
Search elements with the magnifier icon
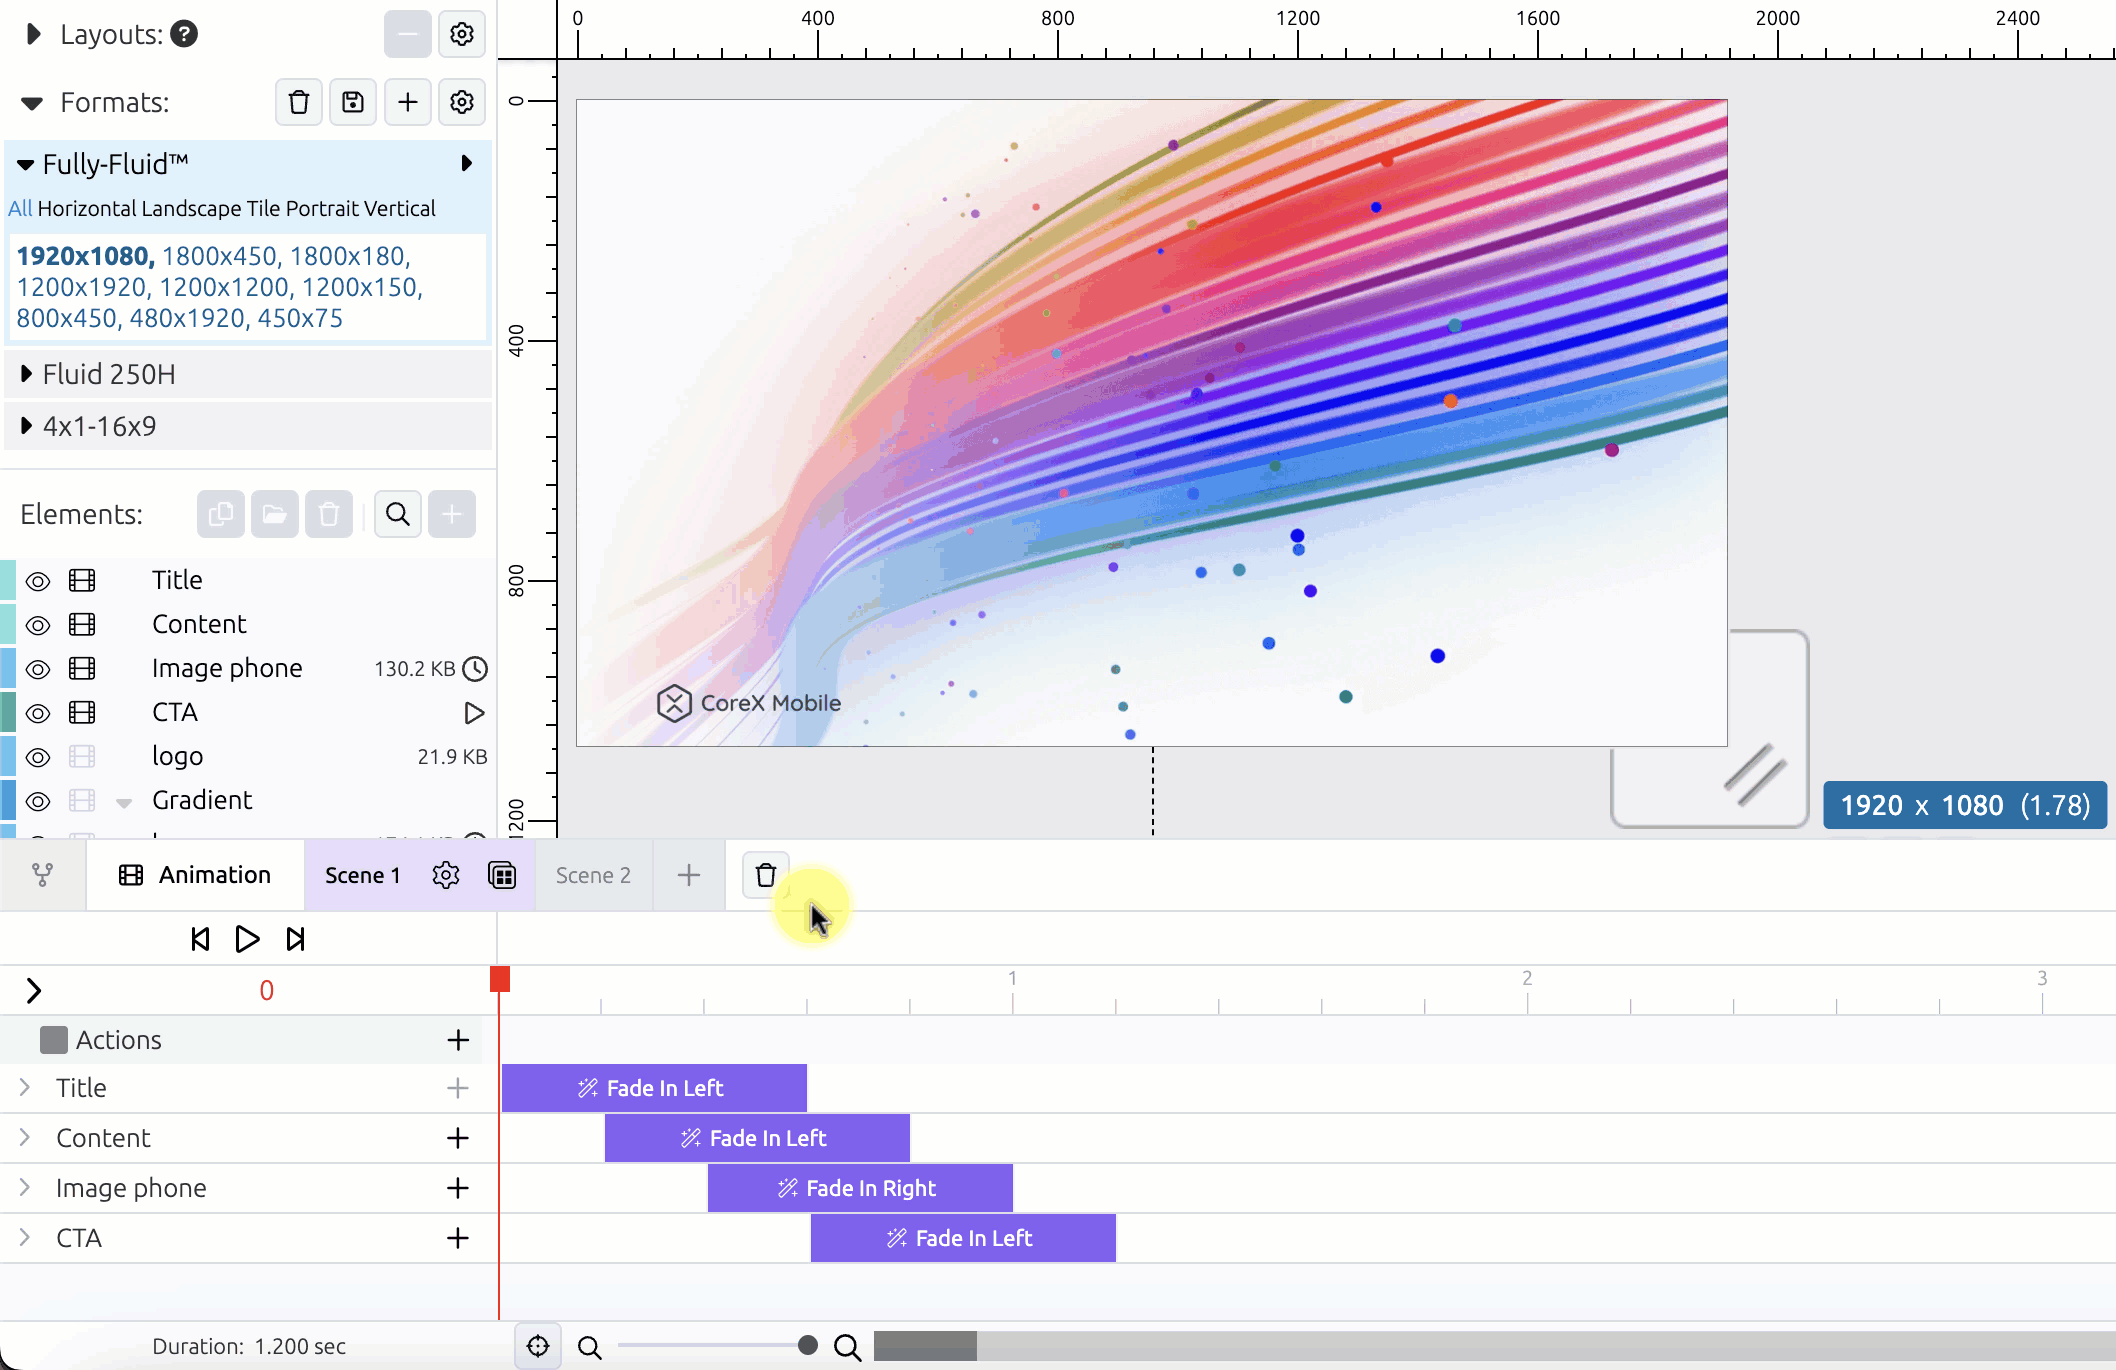(398, 514)
